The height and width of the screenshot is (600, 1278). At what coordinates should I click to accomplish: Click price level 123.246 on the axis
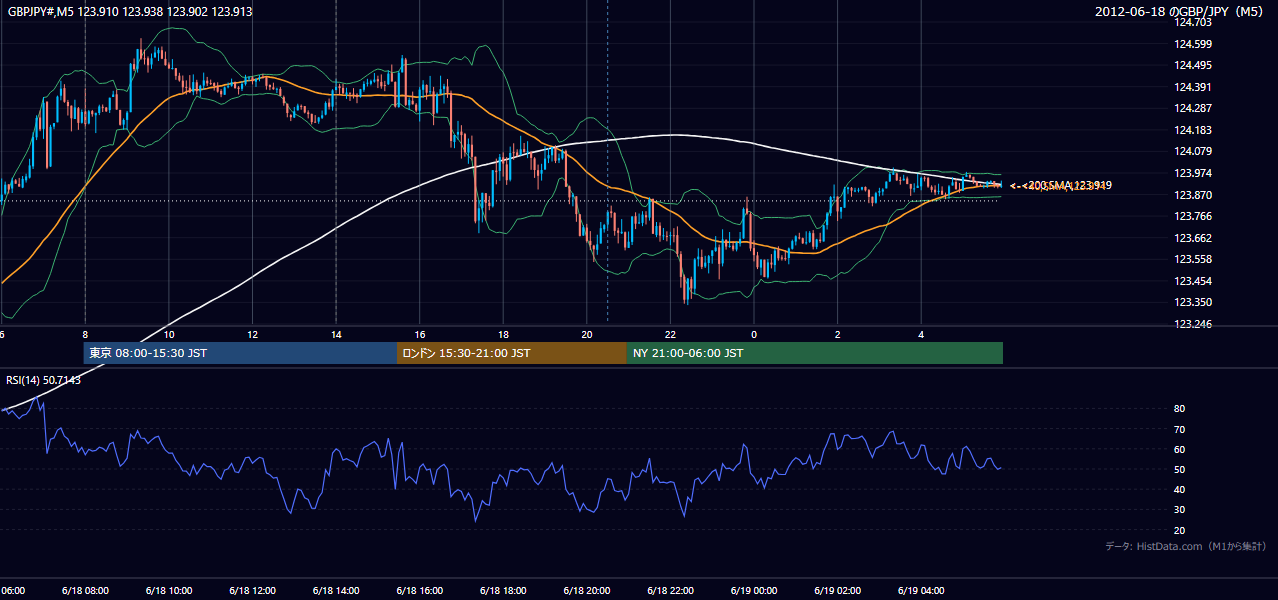click(1193, 324)
